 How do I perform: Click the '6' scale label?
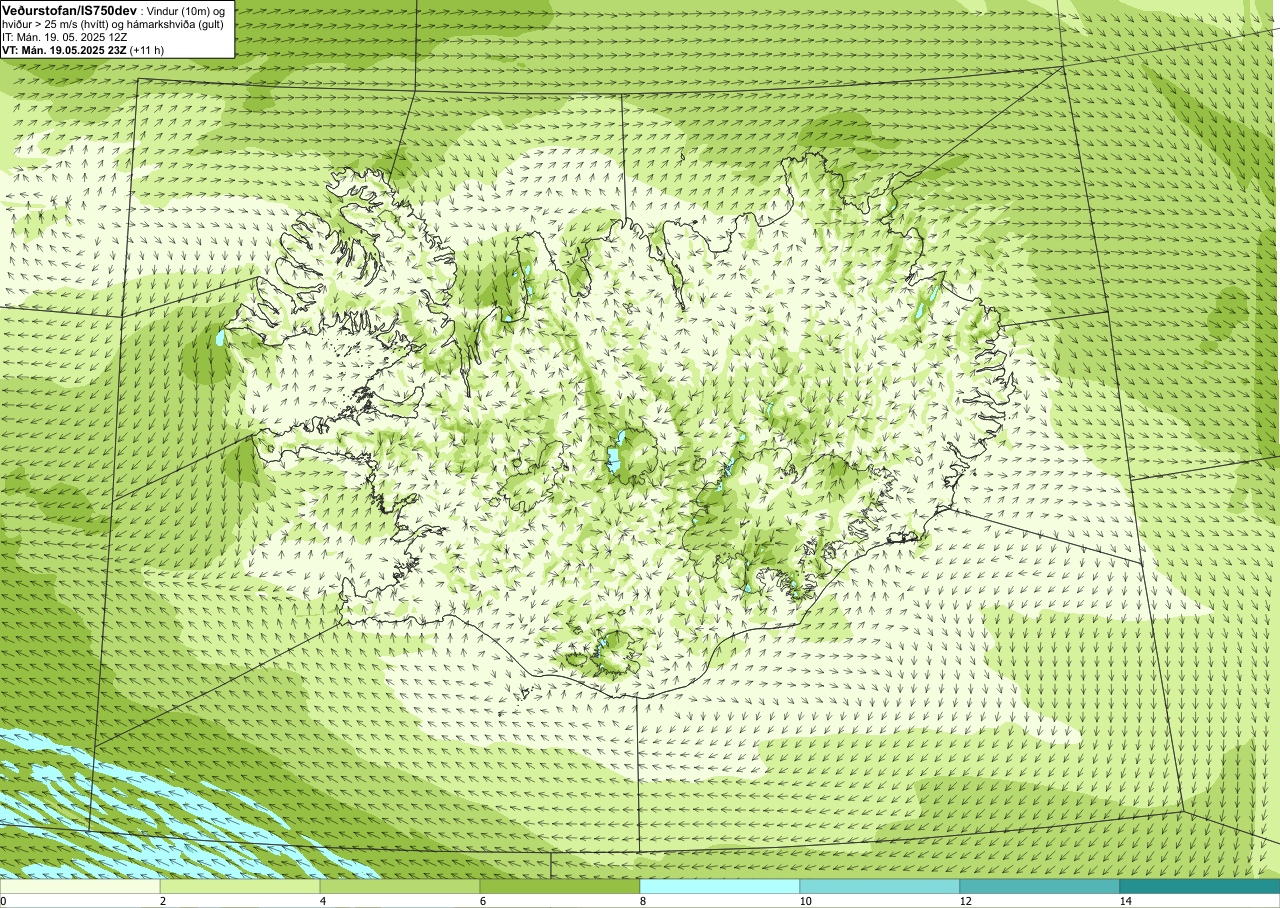(x=482, y=901)
